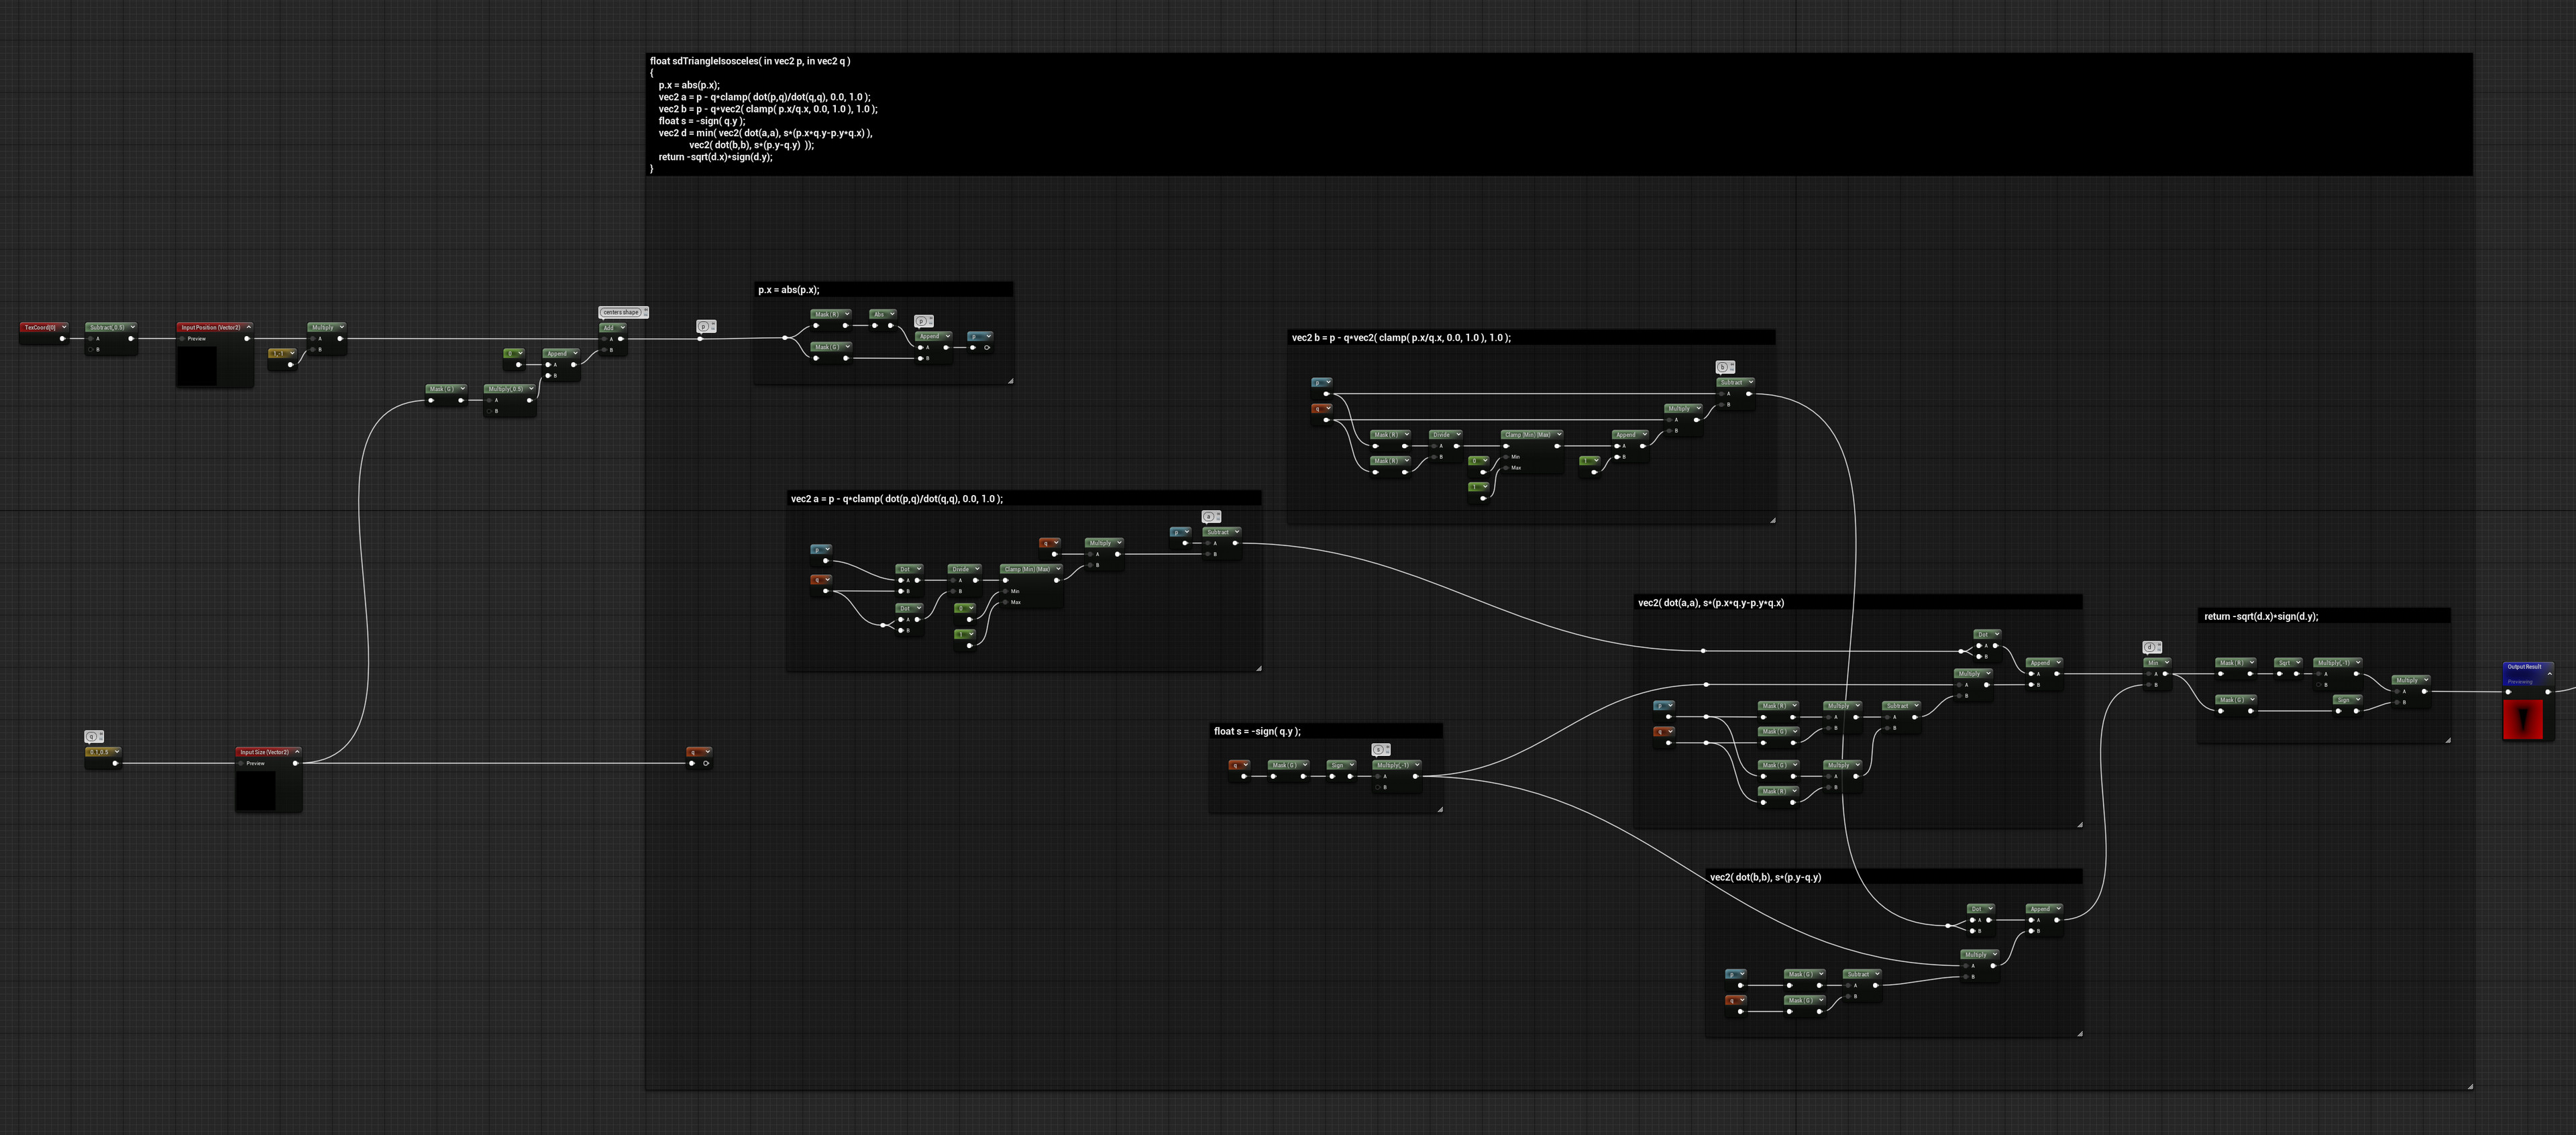Select the 'float s = -sign( q.y );' comment header
The width and height of the screenshot is (2576, 1135).
coord(1257,731)
